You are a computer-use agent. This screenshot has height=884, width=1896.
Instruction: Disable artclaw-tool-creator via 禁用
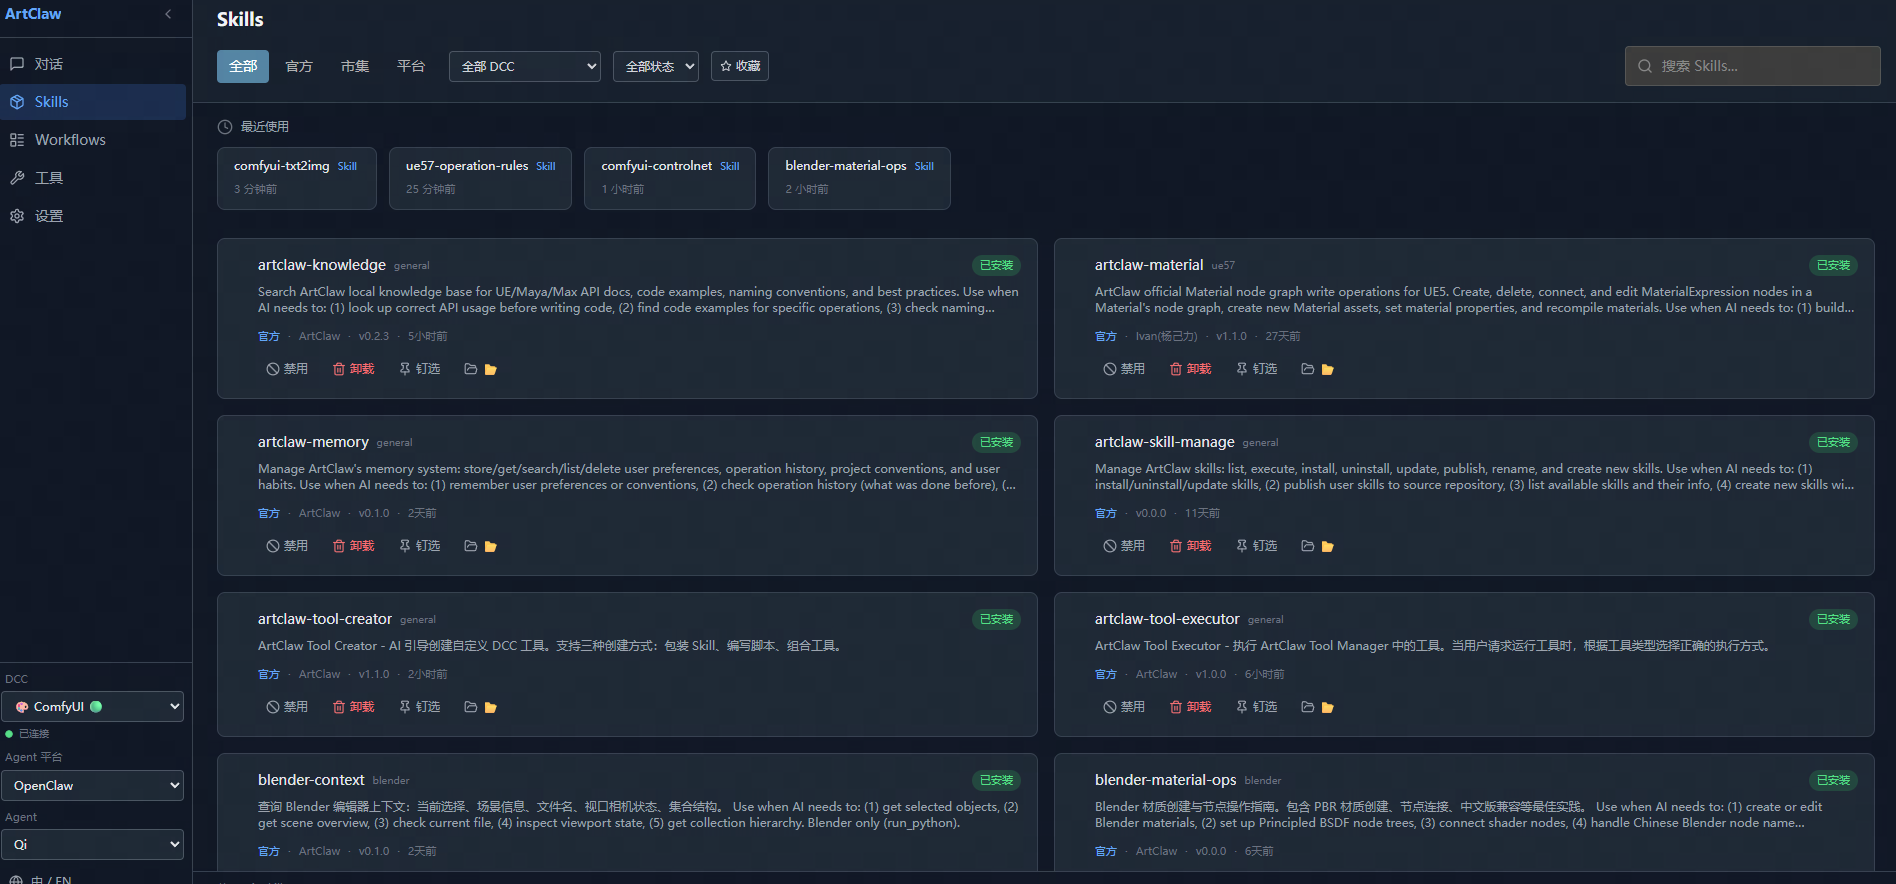287,707
